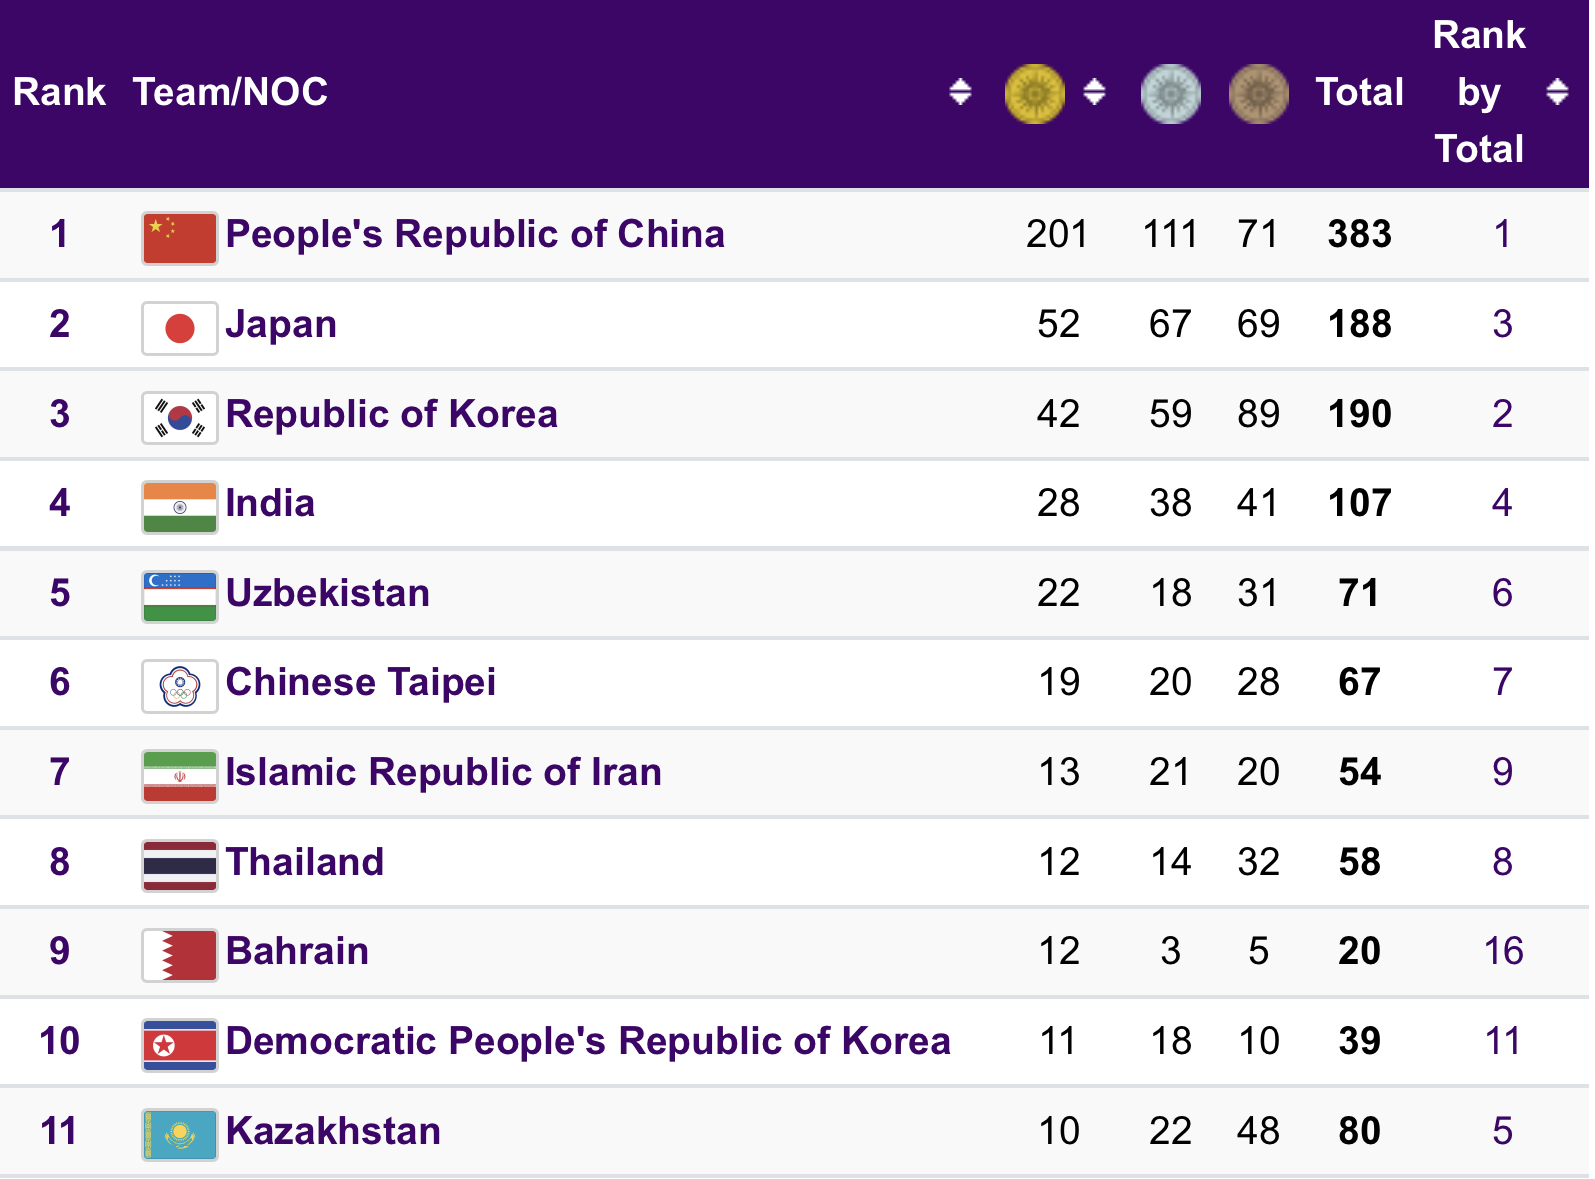The height and width of the screenshot is (1179, 1595).
Task: Open the Chinese Taipei team link
Action: pos(361,682)
